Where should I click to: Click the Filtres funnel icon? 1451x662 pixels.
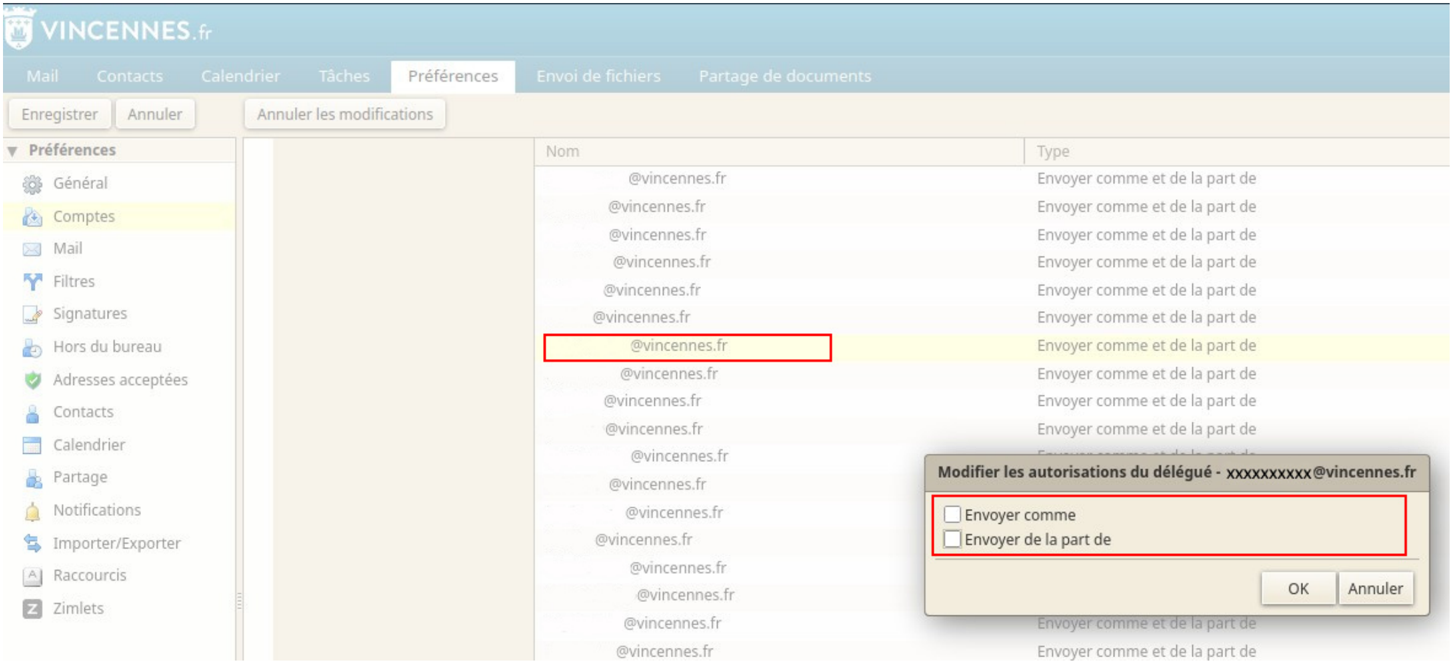click(32, 282)
